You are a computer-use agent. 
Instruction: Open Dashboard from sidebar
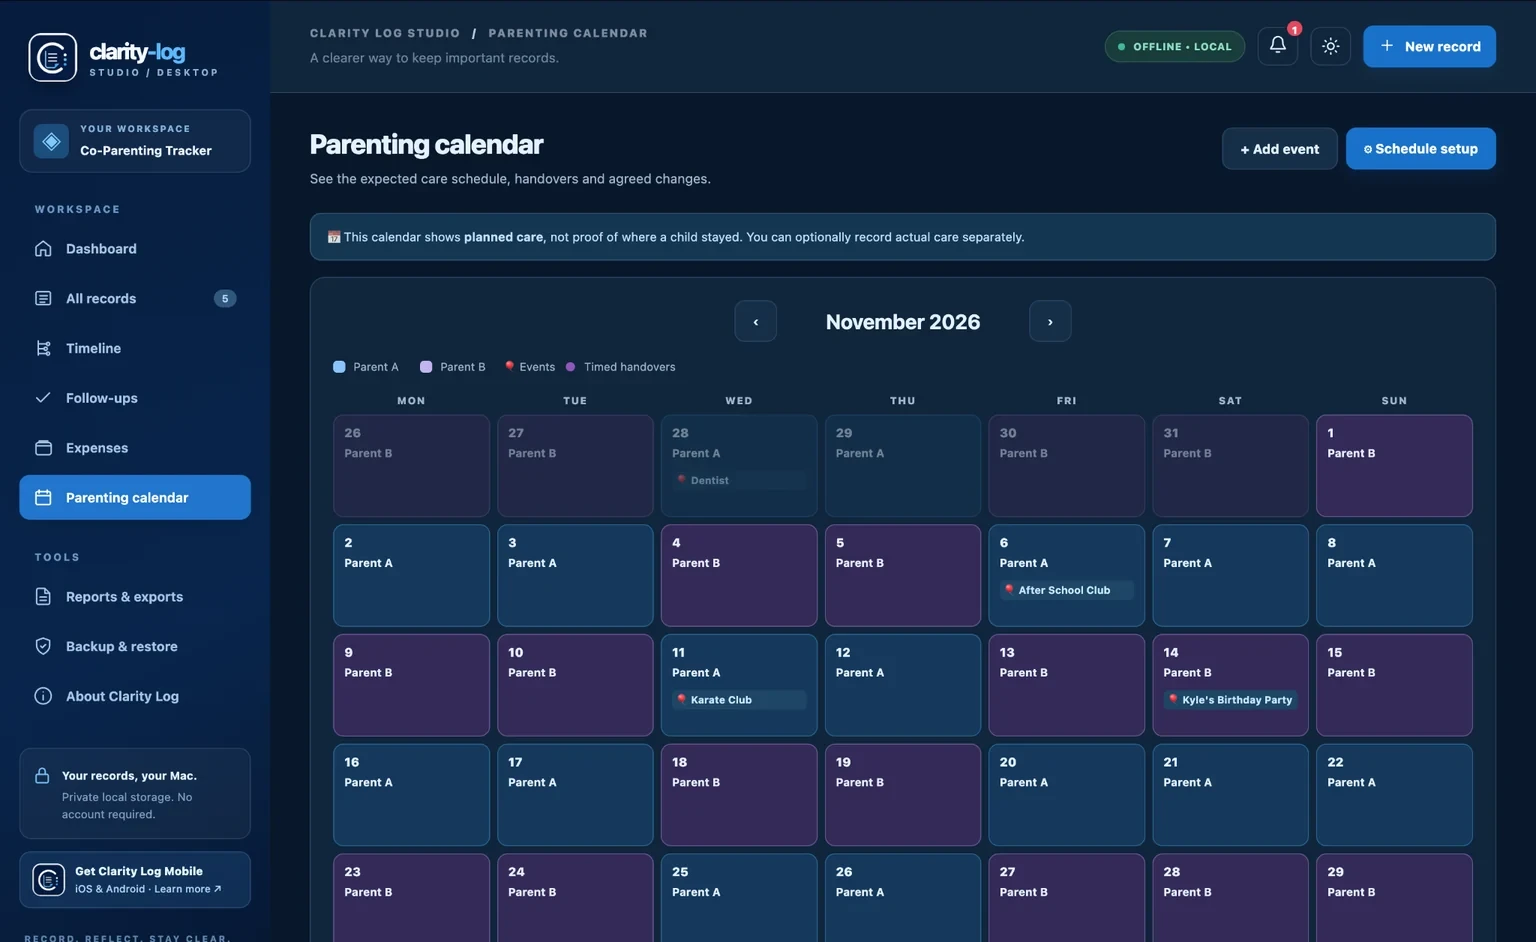click(x=135, y=249)
